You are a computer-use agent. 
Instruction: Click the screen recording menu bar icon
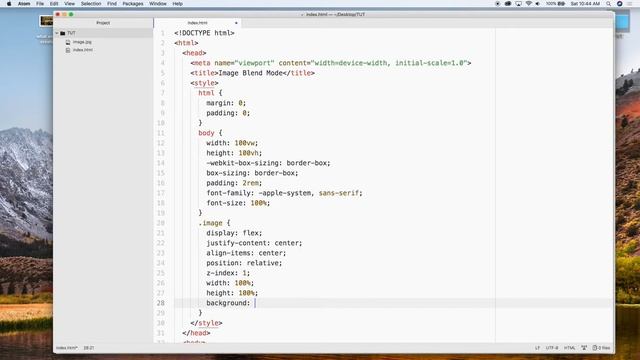498,4
